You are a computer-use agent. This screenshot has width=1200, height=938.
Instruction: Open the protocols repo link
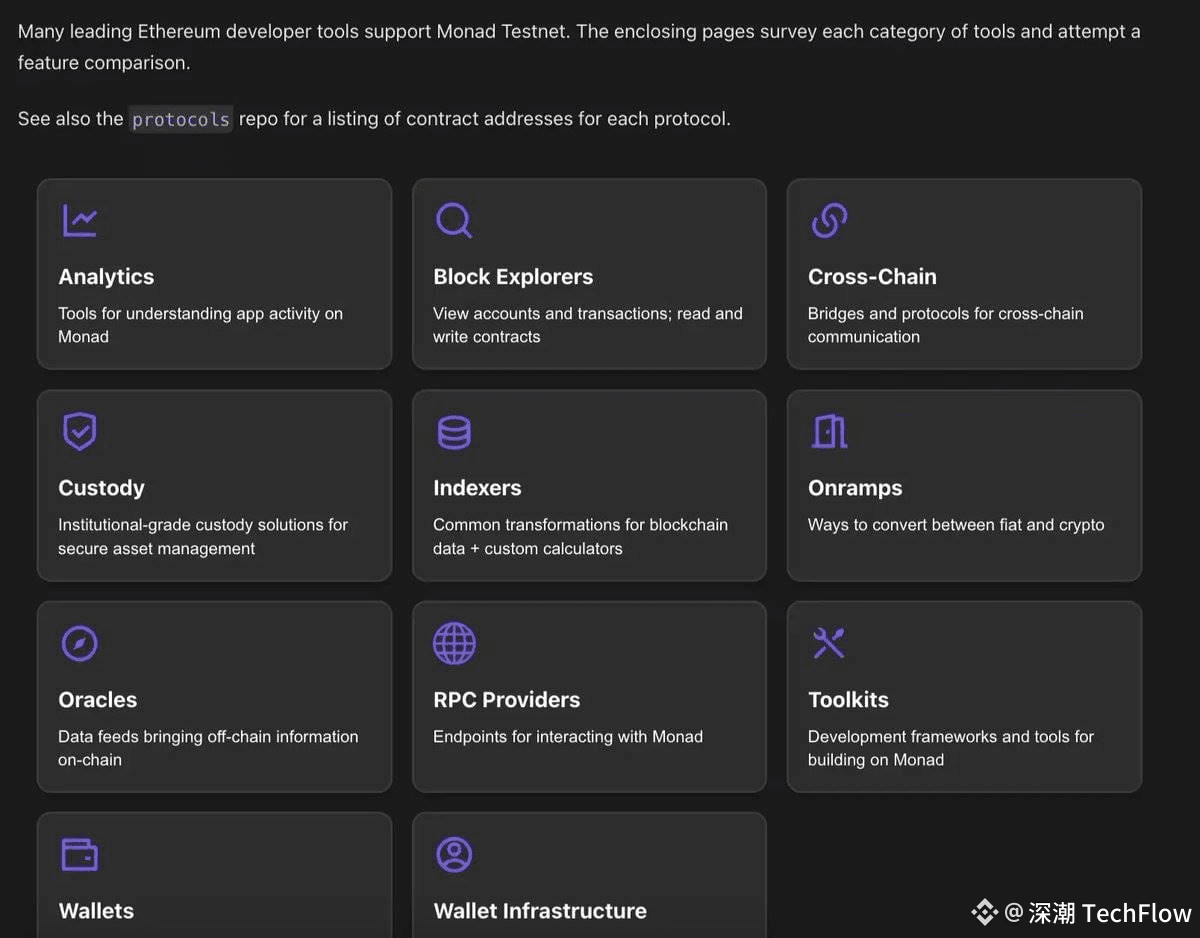[x=180, y=119]
